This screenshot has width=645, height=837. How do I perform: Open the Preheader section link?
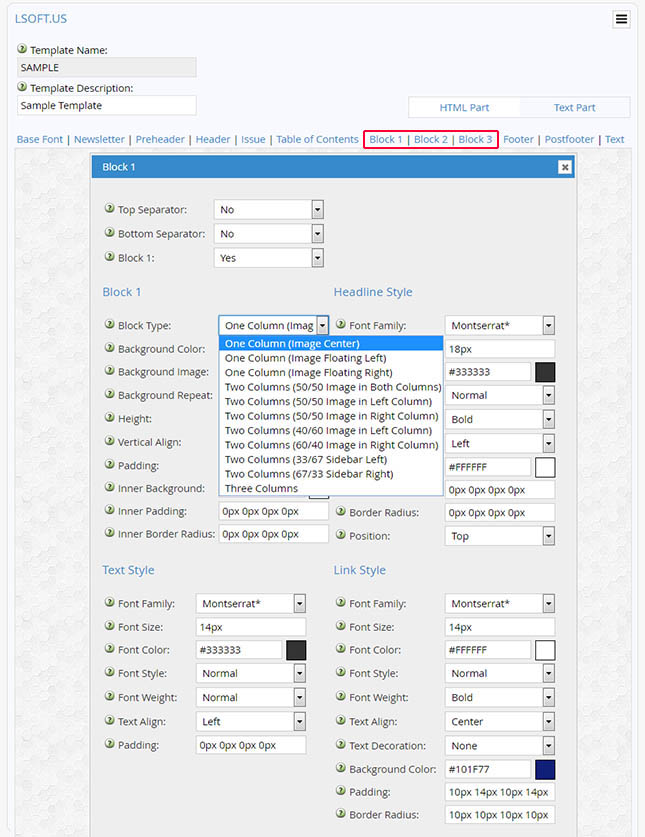click(x=160, y=139)
